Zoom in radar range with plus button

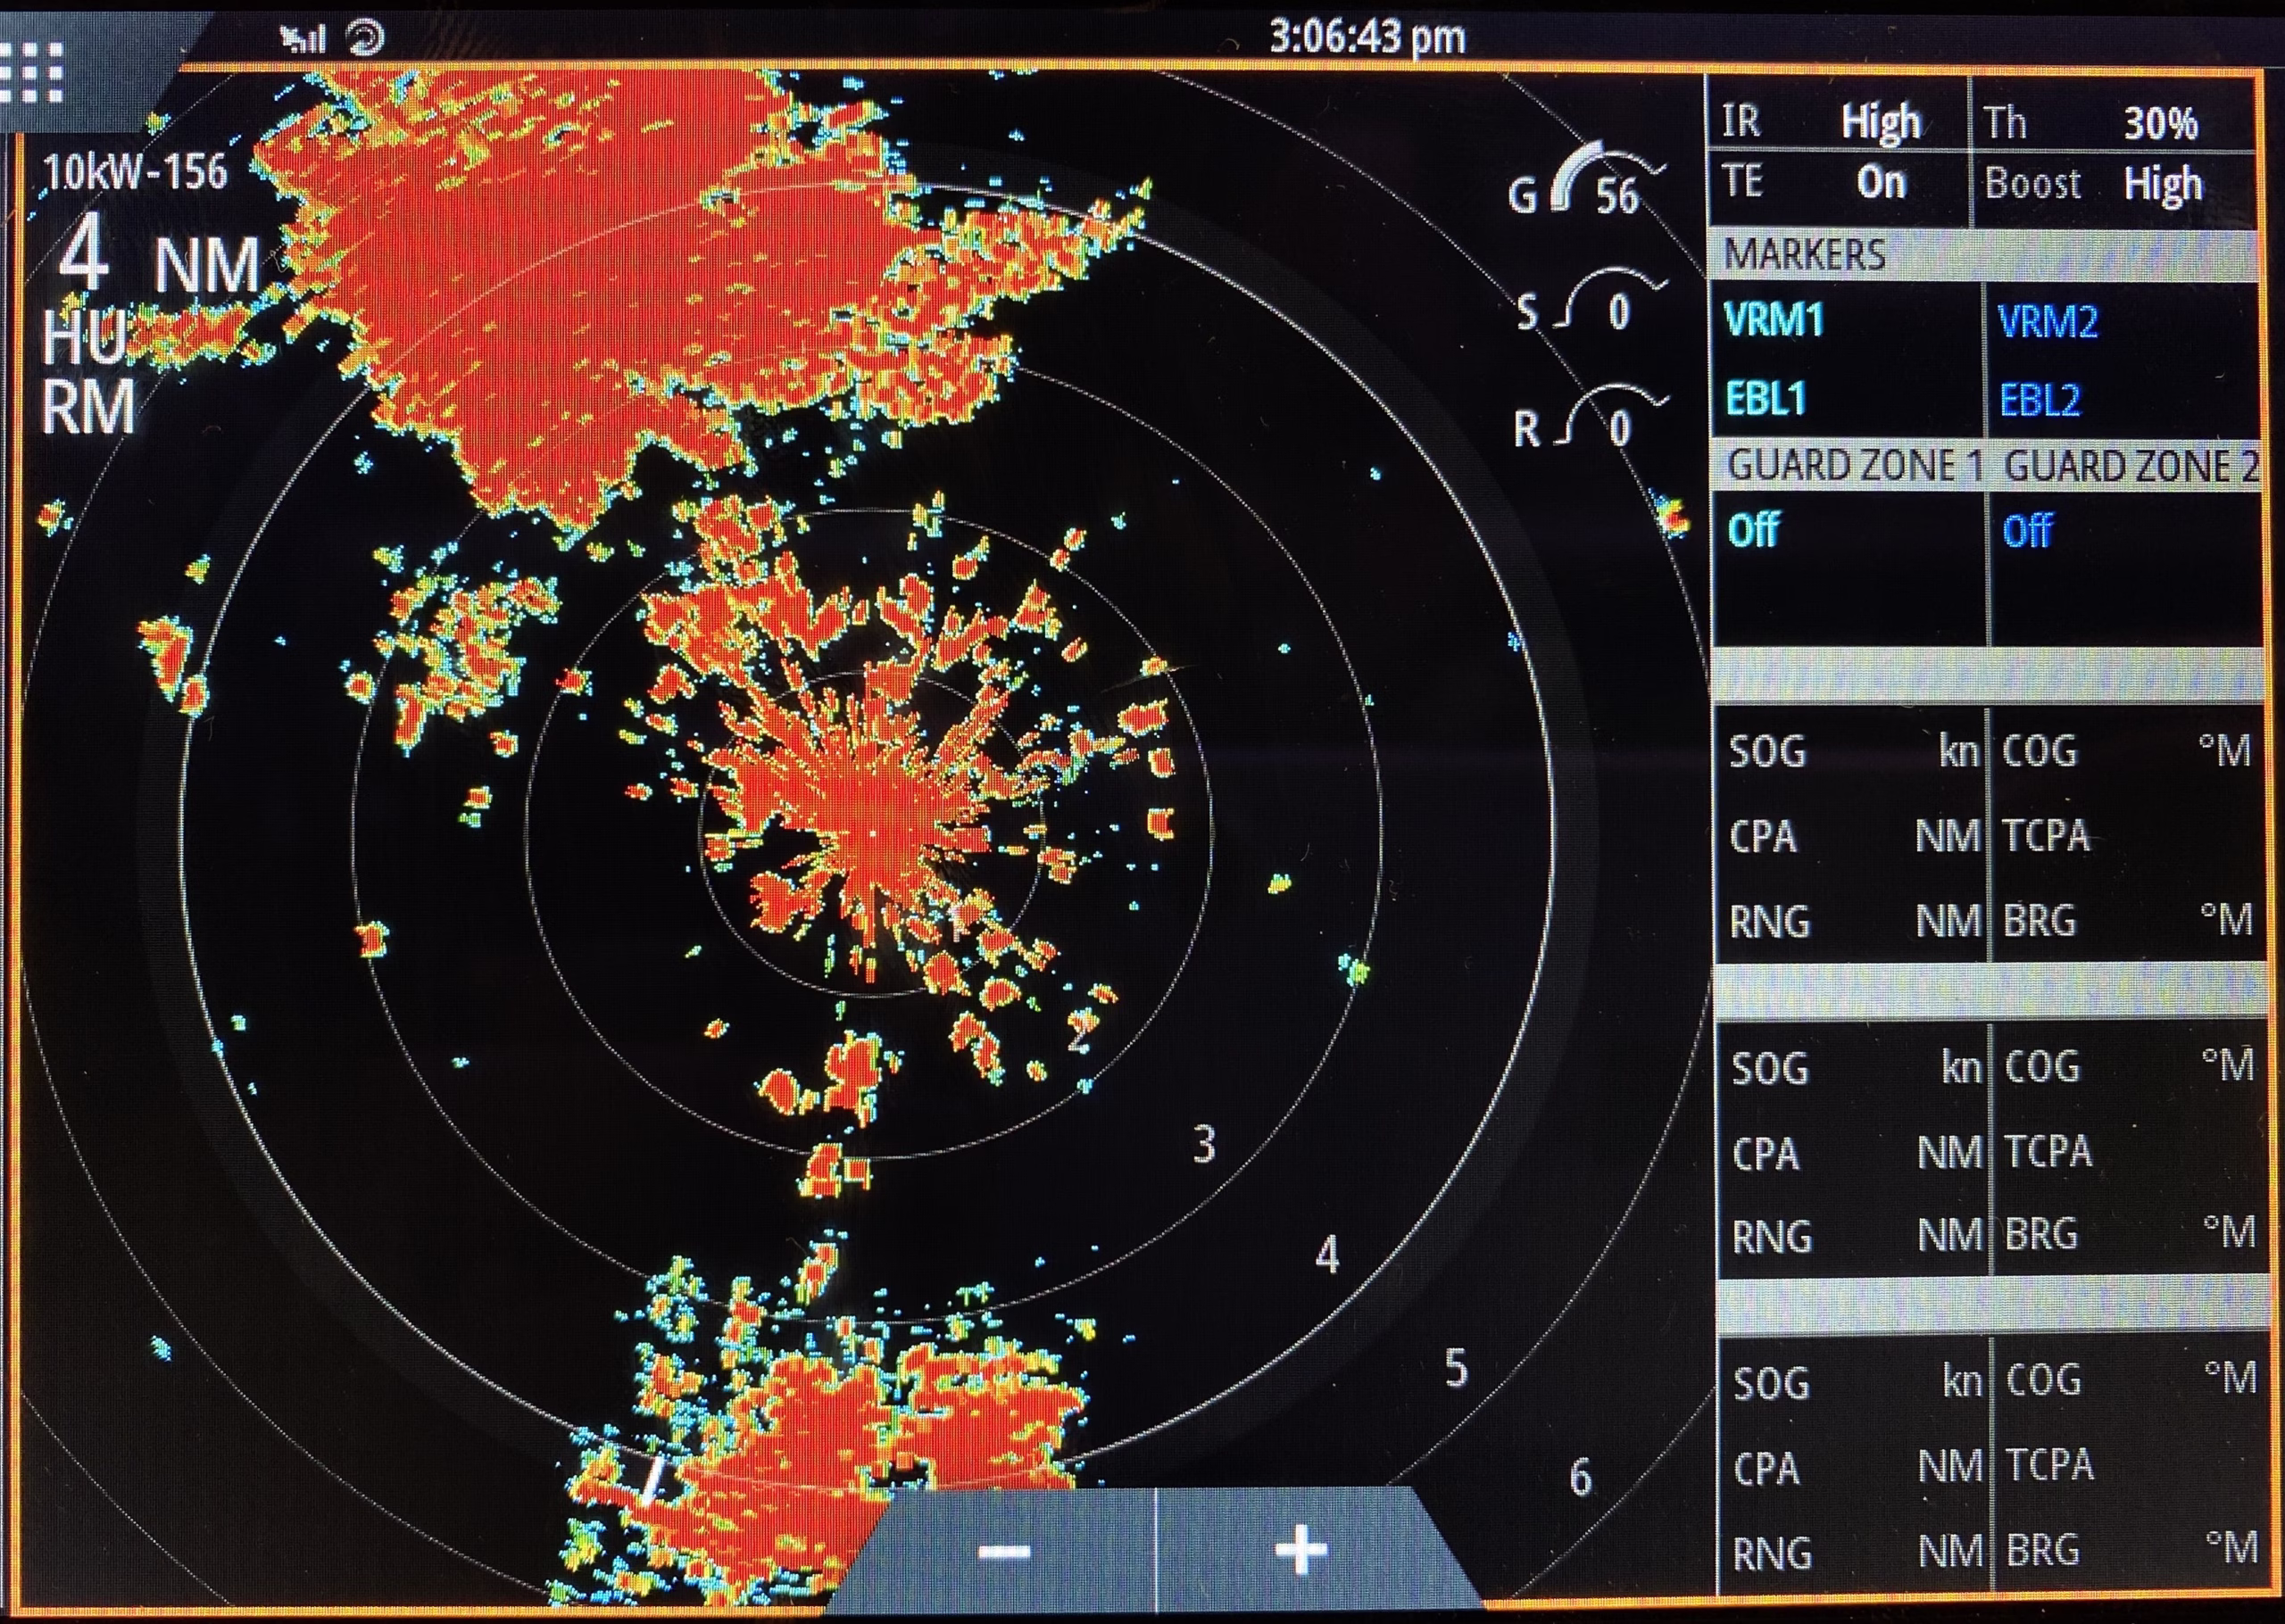pos(1301,1551)
